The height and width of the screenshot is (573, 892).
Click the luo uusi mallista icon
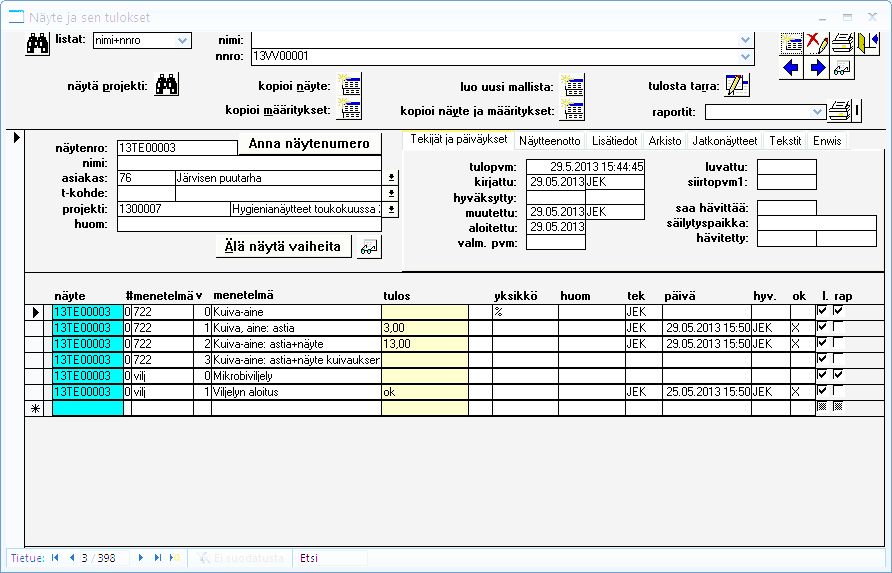pyautogui.click(x=572, y=85)
